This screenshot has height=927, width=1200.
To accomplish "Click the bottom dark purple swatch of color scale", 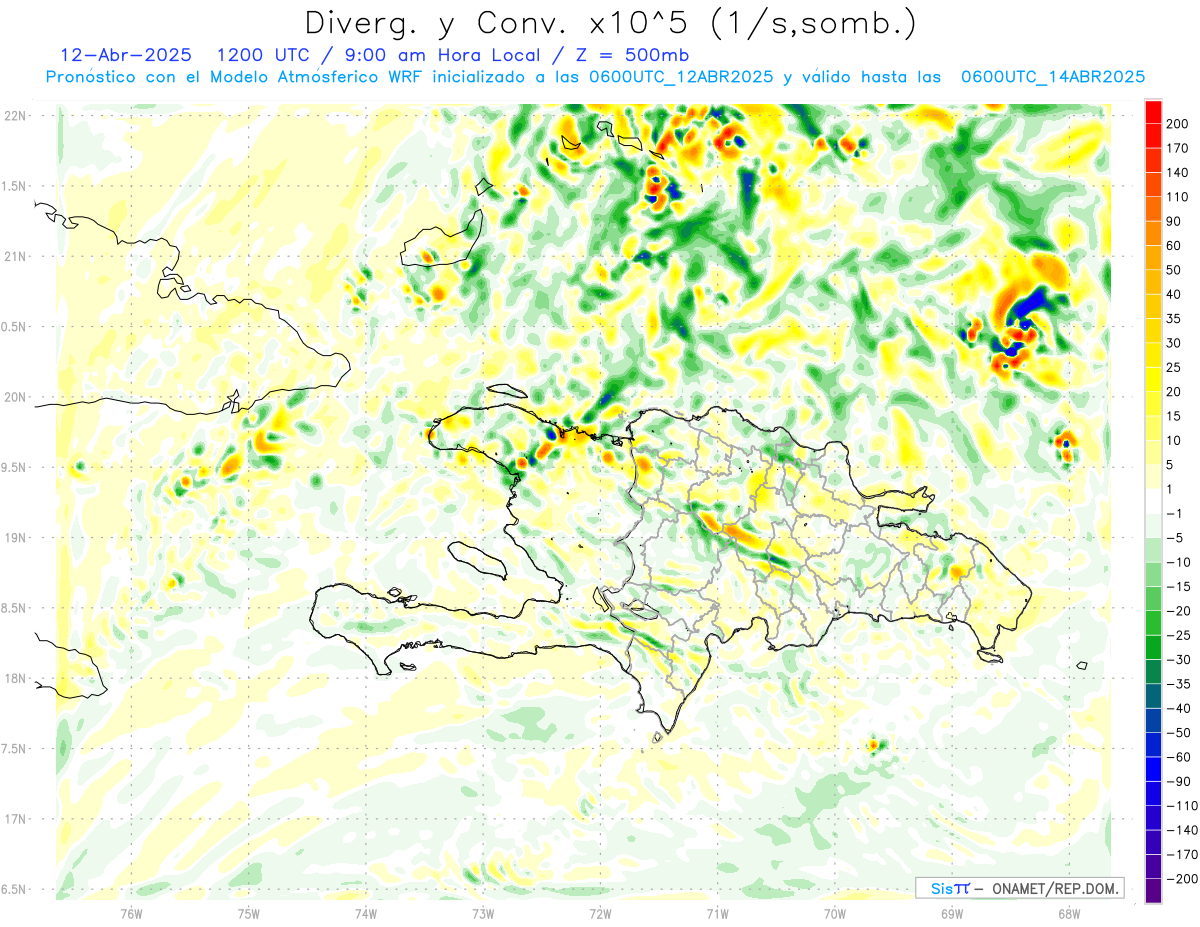I will pyautogui.click(x=1153, y=891).
